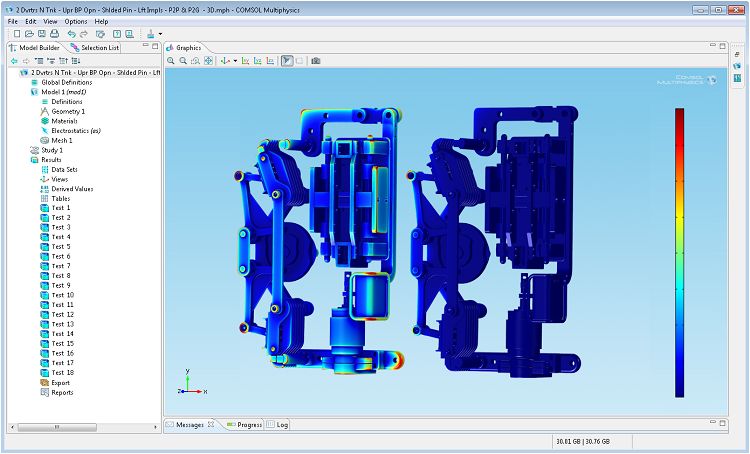
Task: Switch to the Selection List tab
Action: pos(95,47)
